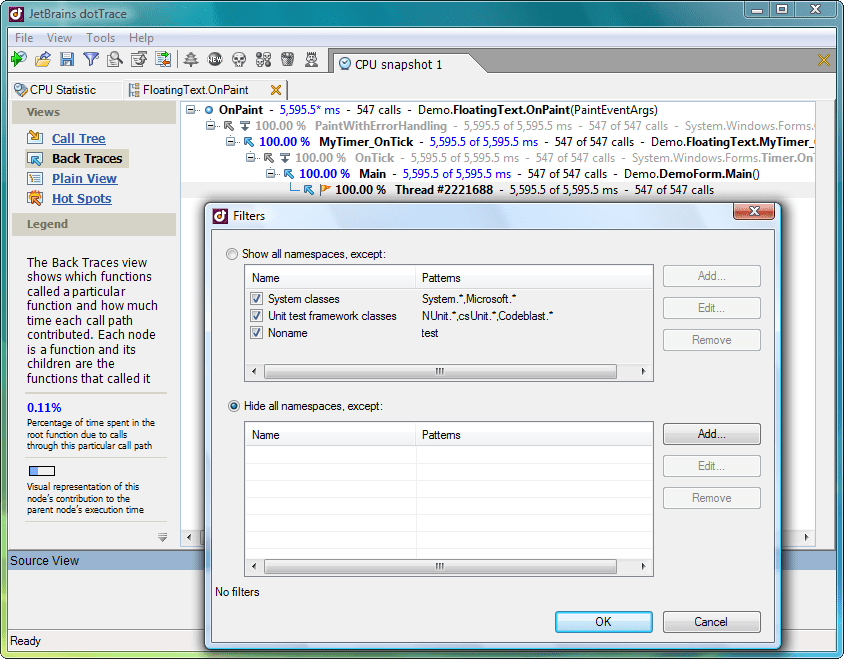Click the trash bin toolbar icon
Screen dimensions: 844x659
(287, 60)
